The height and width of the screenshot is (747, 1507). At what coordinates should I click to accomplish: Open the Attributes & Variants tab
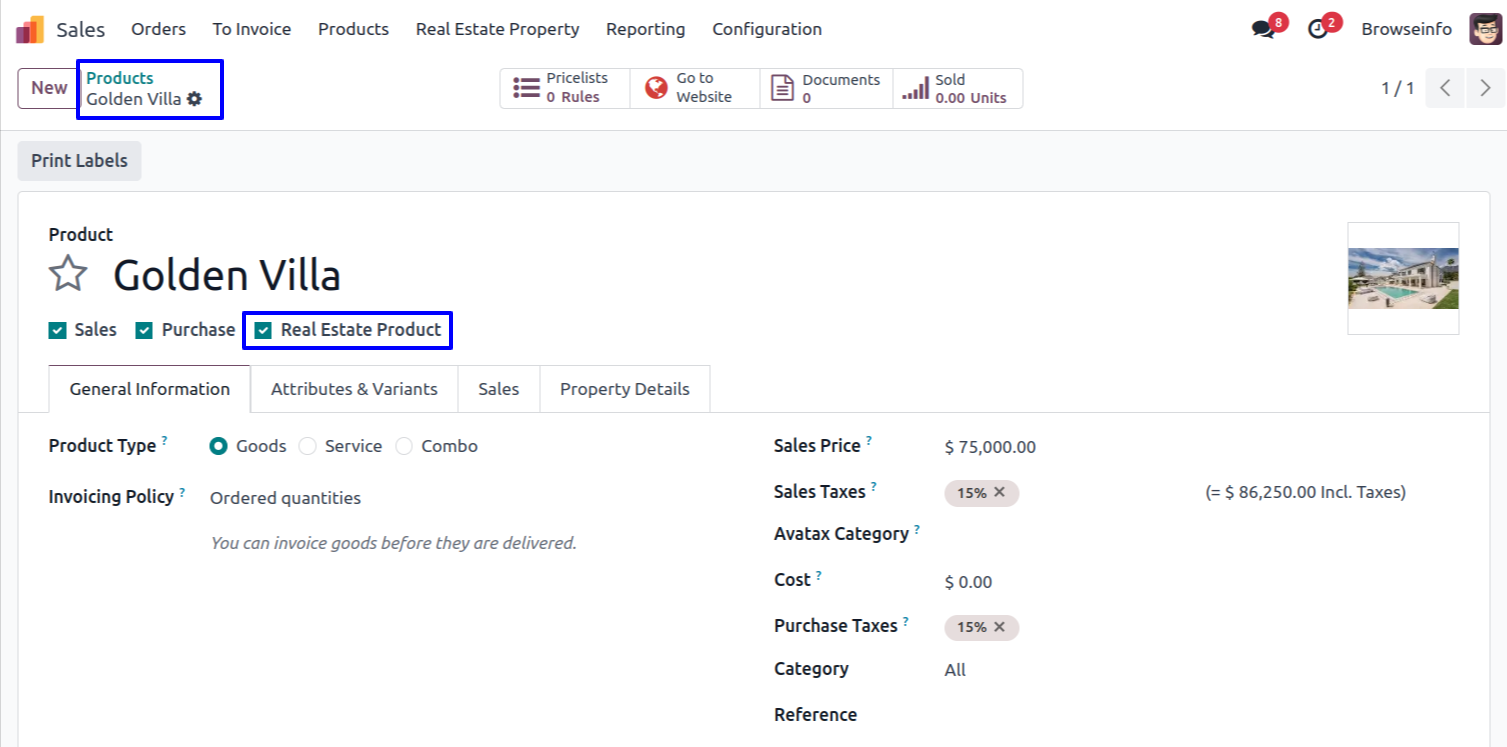click(x=354, y=389)
